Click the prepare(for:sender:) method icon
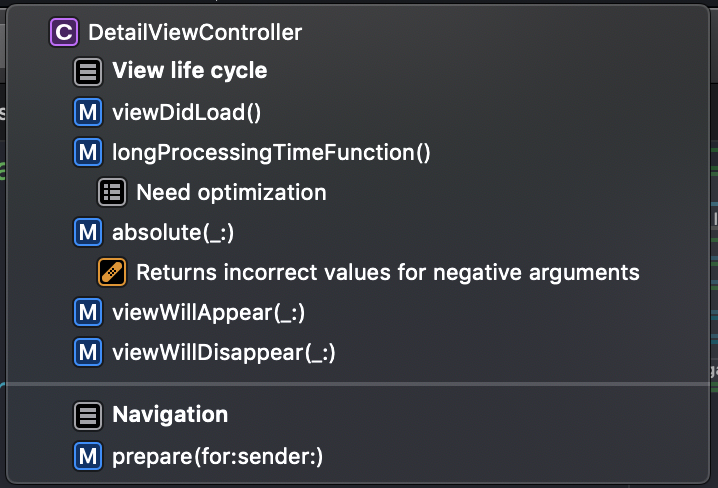 coord(88,457)
